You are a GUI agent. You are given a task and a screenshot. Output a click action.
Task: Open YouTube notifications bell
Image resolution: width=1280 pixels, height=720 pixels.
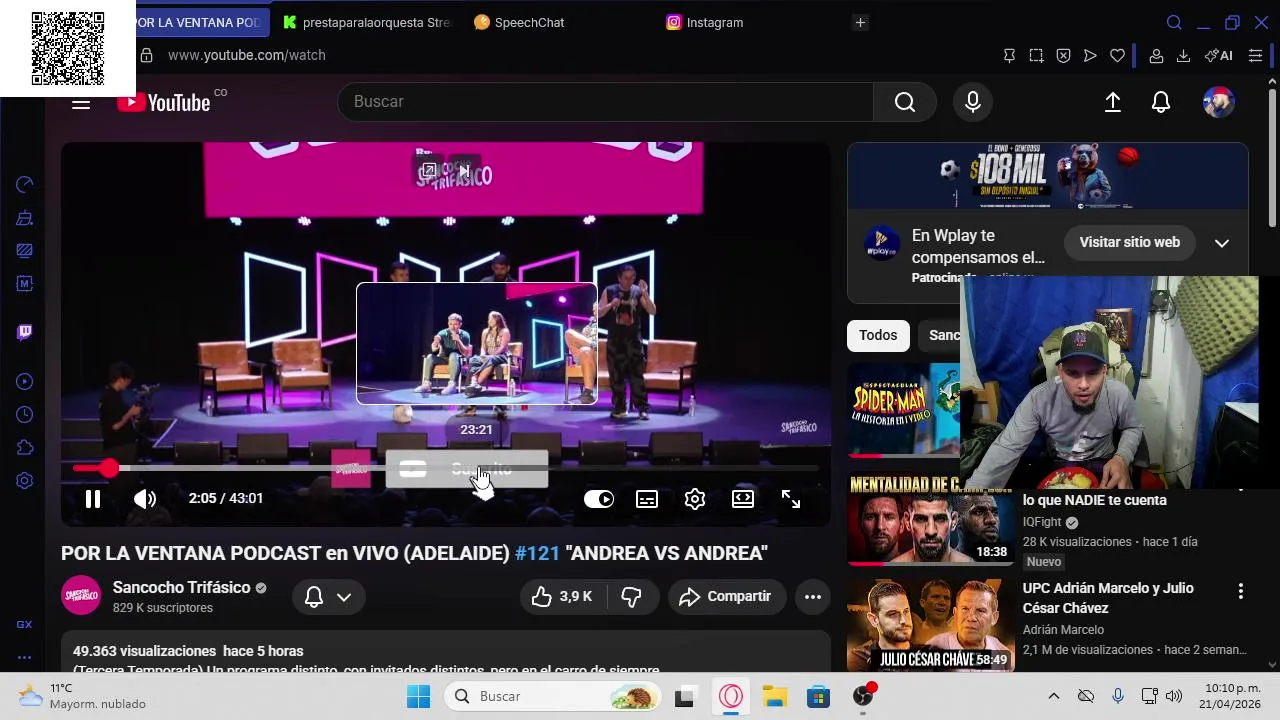coord(1161,102)
